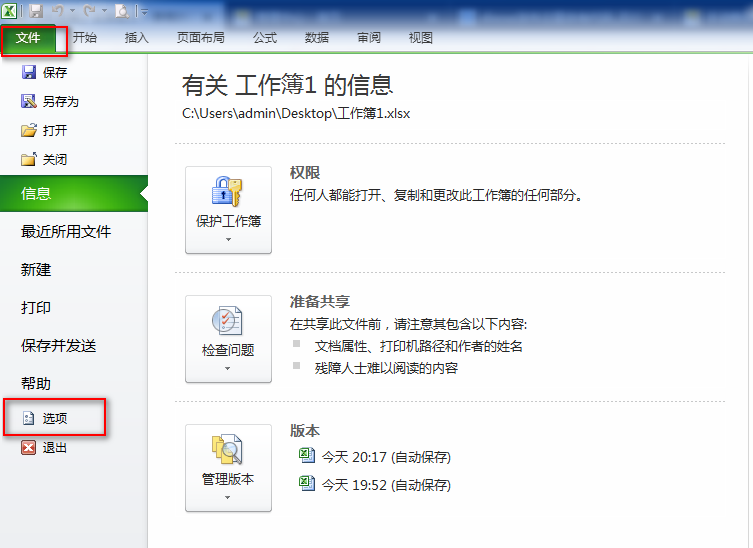Image resolution: width=753 pixels, height=548 pixels.
Task: Click the green 文件 tab
Action: pos(28,38)
